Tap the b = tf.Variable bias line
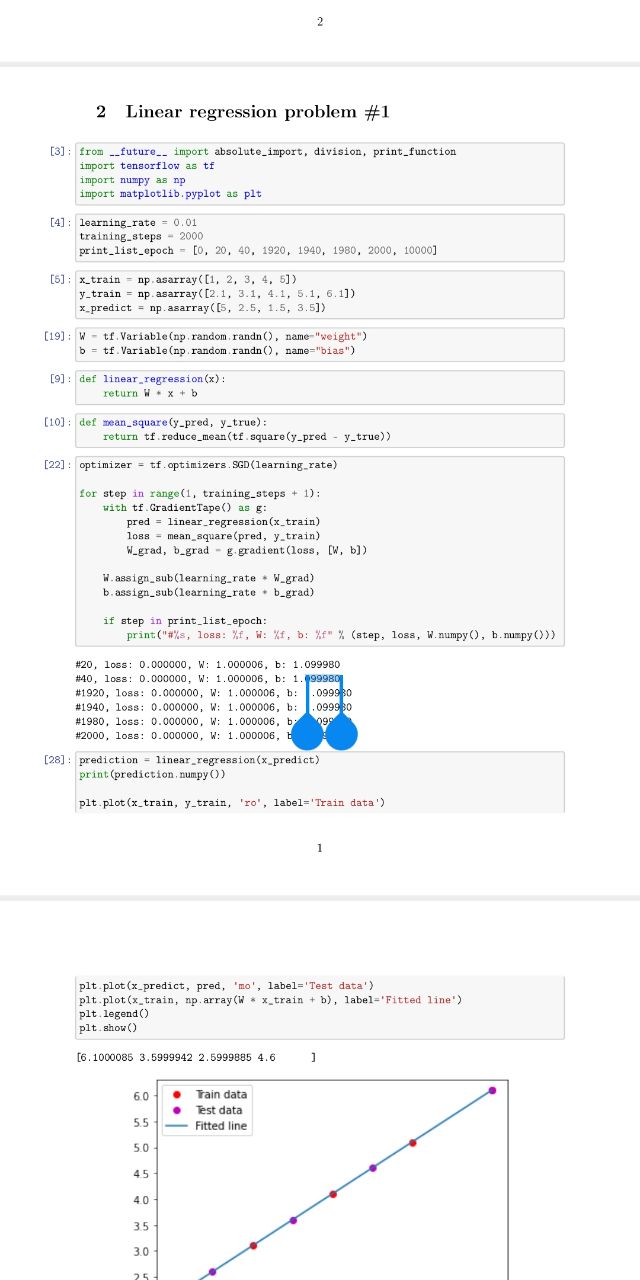The height and width of the screenshot is (1280, 640). tap(218, 350)
